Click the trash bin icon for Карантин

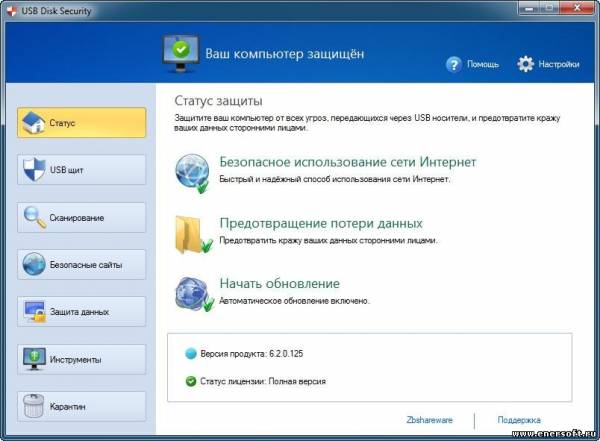click(x=34, y=406)
